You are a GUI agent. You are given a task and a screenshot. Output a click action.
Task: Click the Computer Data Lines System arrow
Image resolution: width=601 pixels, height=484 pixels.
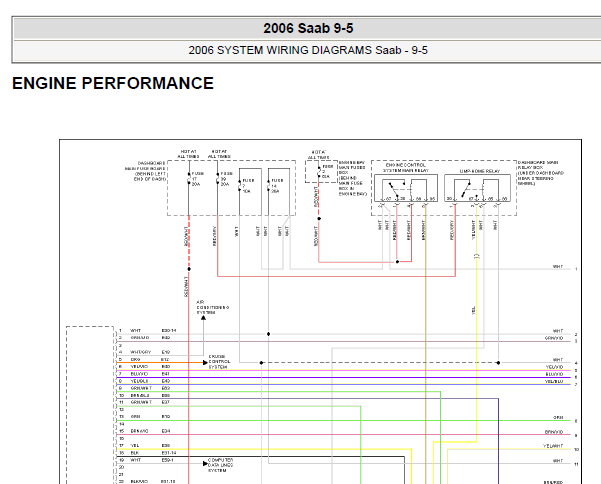click(x=205, y=464)
